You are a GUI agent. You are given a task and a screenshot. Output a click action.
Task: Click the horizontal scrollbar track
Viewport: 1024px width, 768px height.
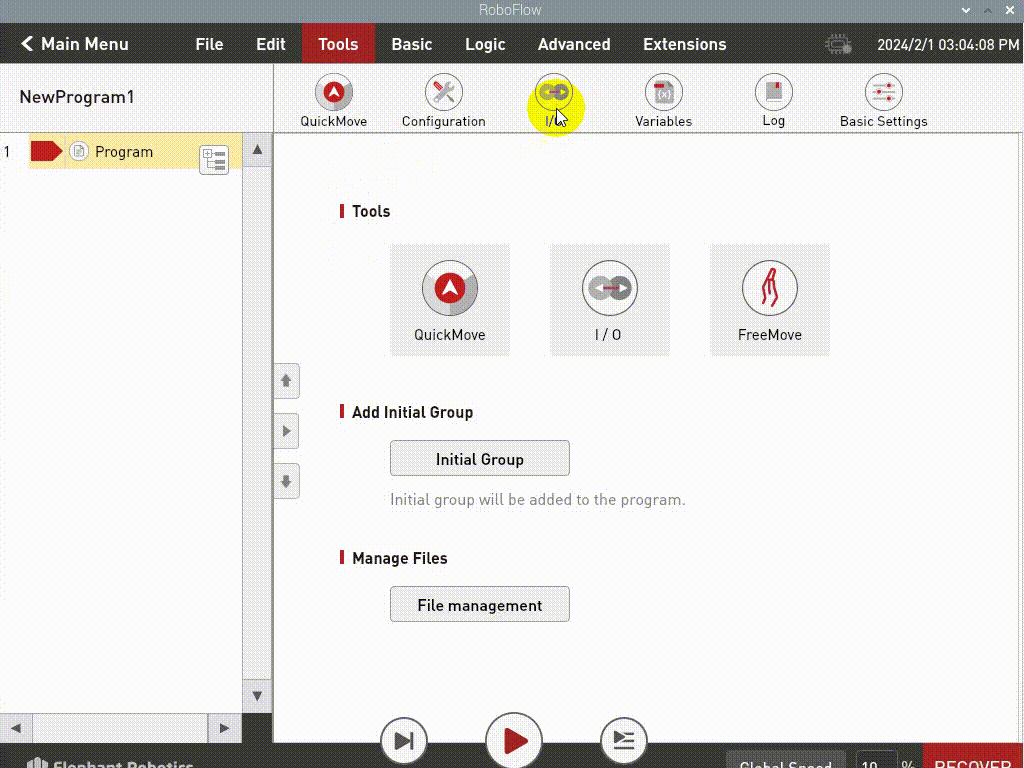tap(120, 728)
